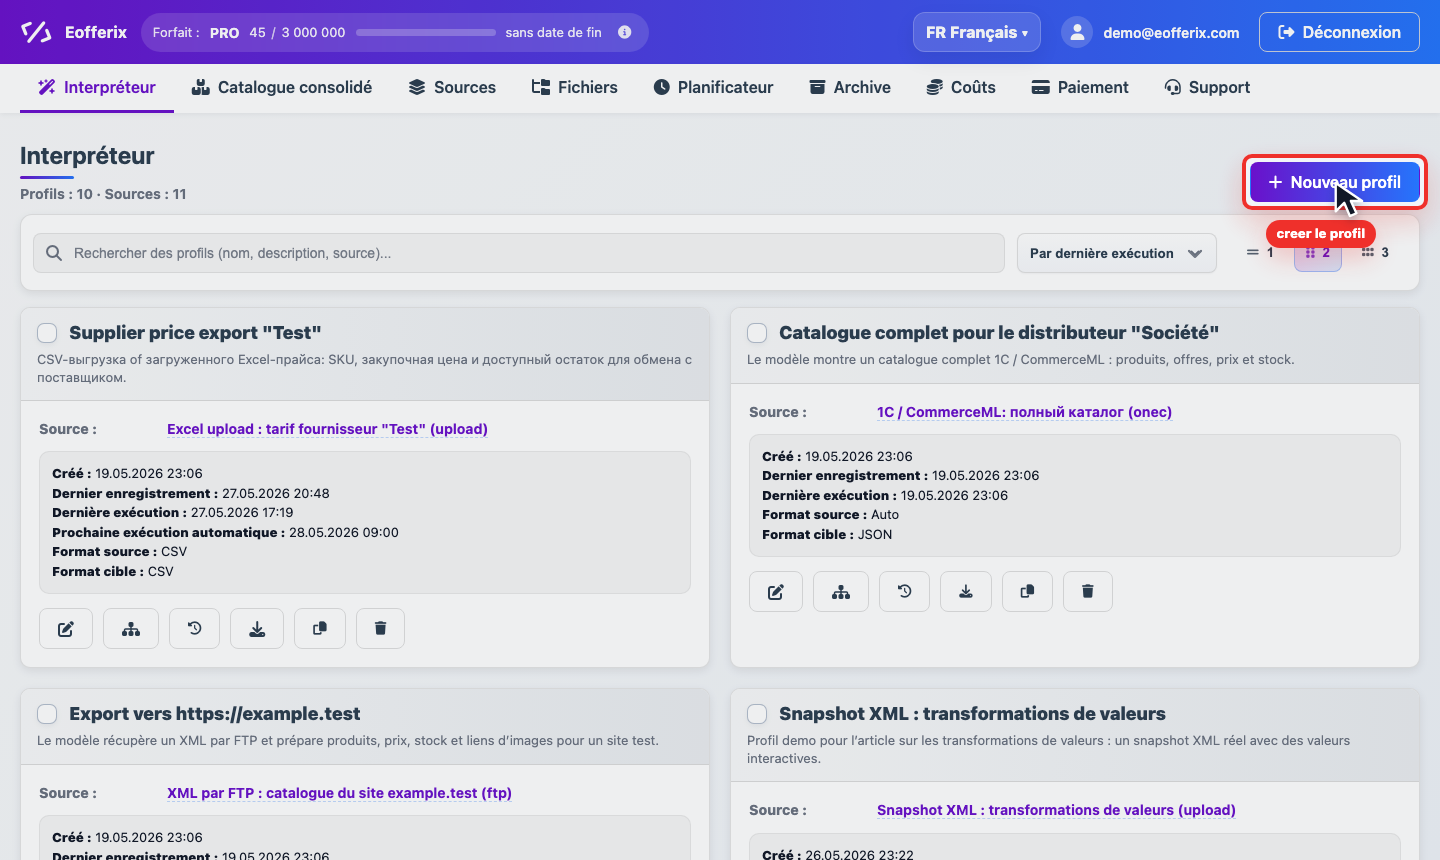Open Snapshot XML transformations source link
This screenshot has height=860, width=1440.
click(1056, 810)
